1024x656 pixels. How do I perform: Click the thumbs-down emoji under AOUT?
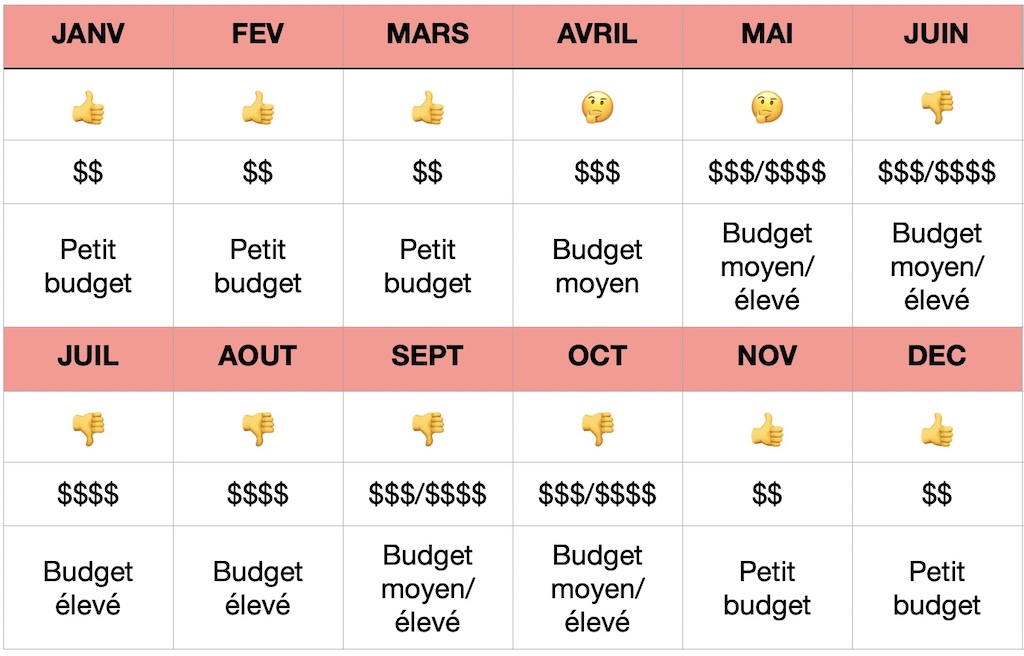258,429
